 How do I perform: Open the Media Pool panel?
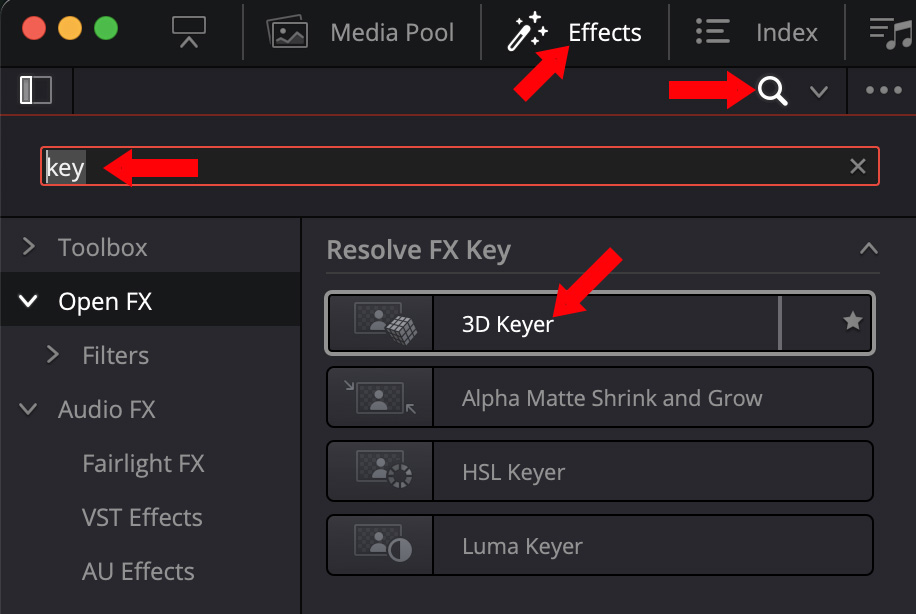[x=362, y=33]
